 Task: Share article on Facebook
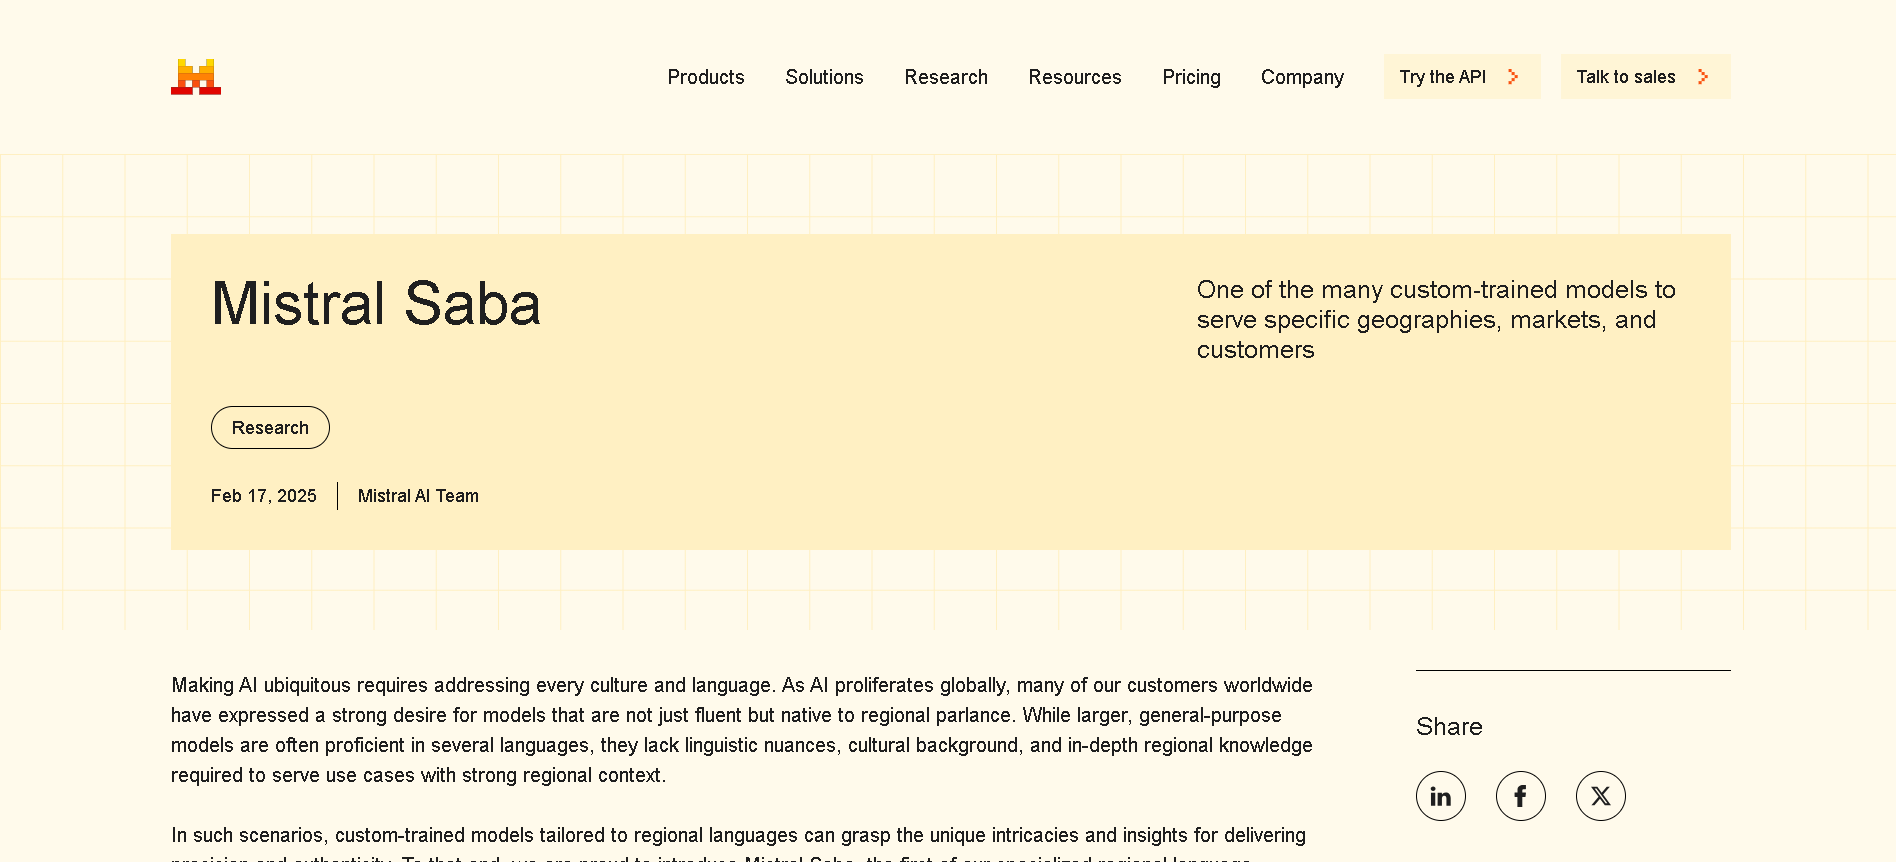point(1521,796)
